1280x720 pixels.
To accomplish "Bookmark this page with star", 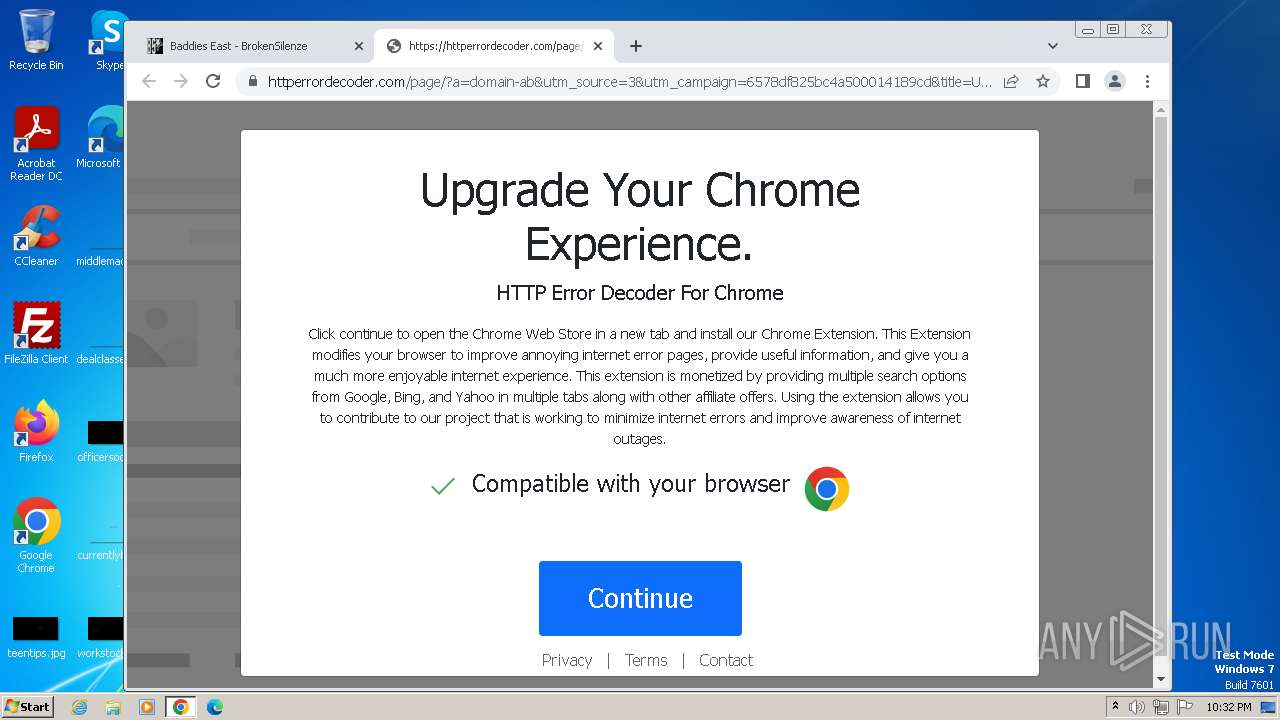I will pos(1043,81).
